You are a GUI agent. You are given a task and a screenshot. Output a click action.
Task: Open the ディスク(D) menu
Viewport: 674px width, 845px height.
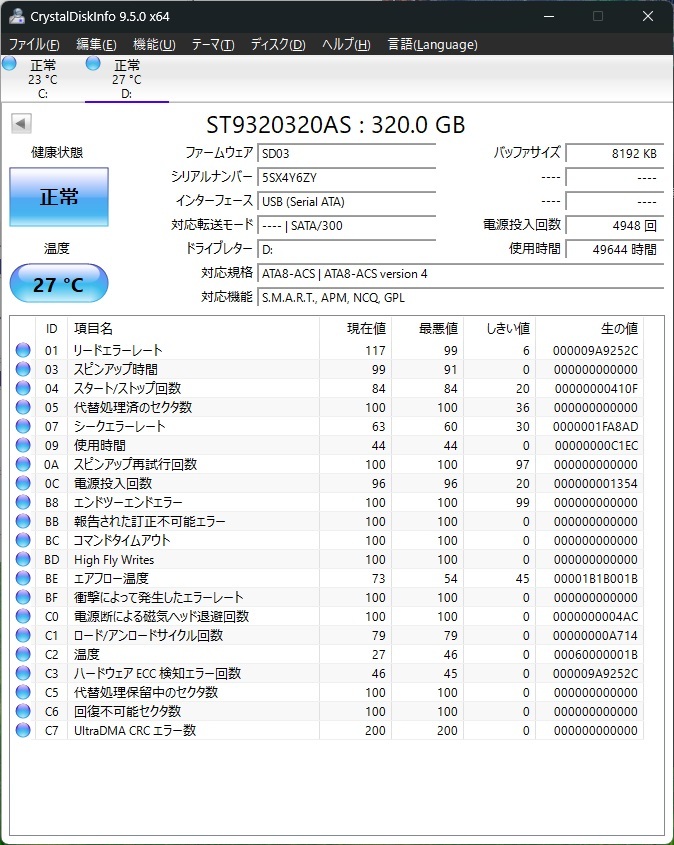coord(278,44)
